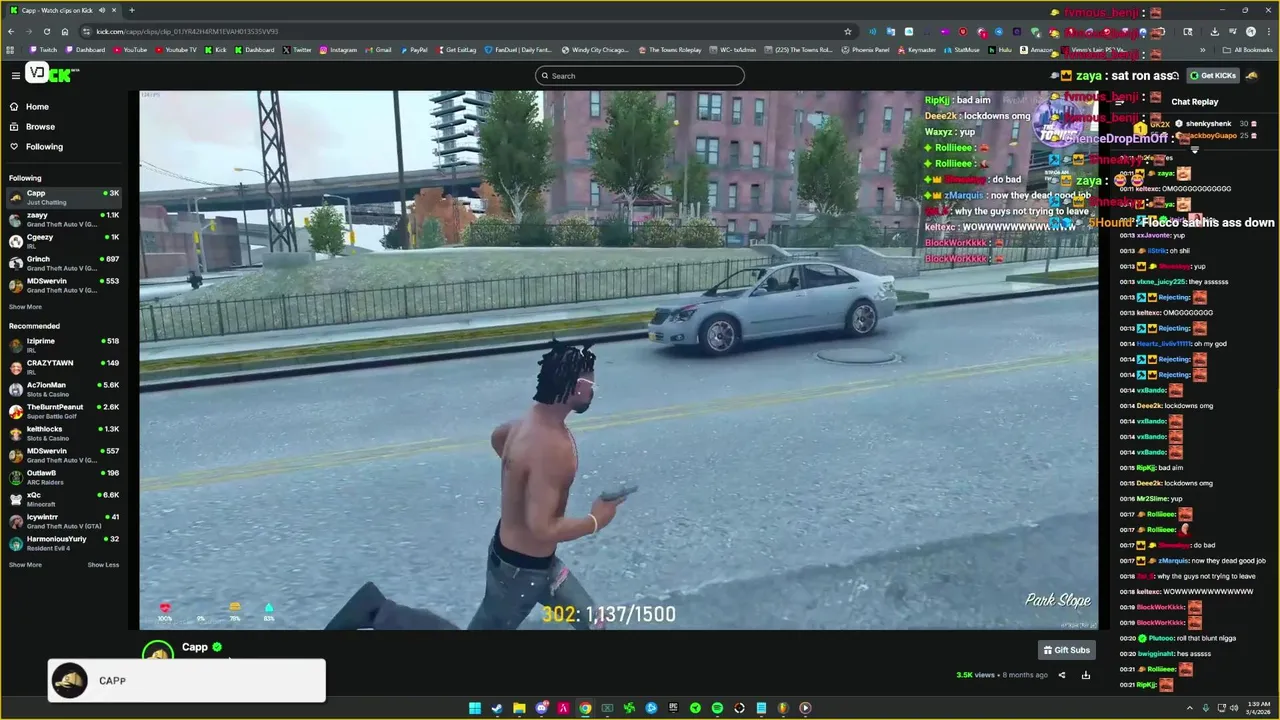
Task: Open icywintrr's channel
Action: tap(65, 521)
